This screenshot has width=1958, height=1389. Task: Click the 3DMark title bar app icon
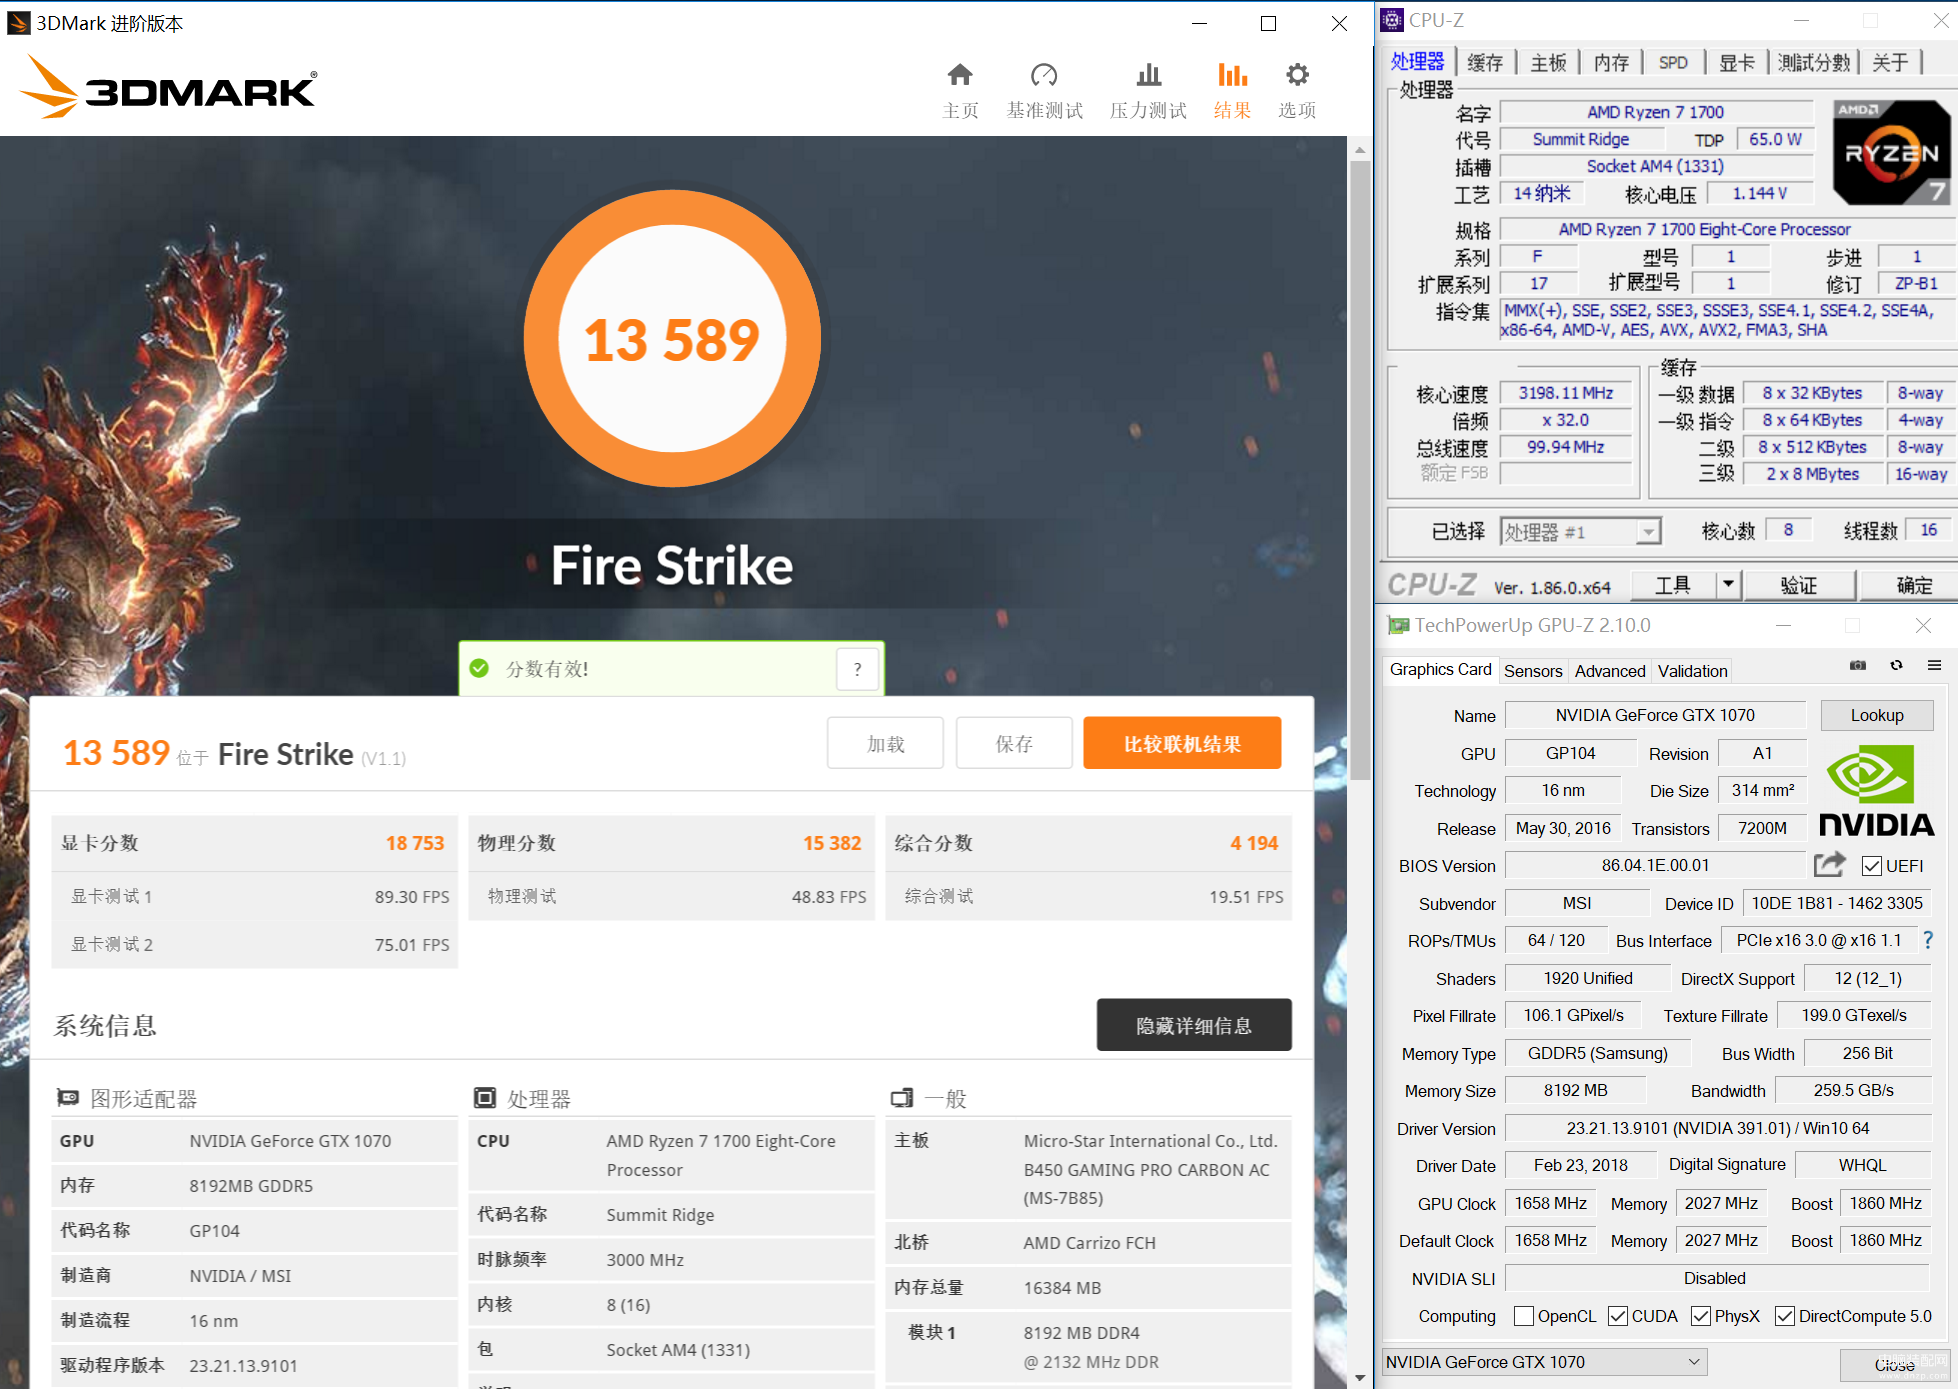point(18,23)
